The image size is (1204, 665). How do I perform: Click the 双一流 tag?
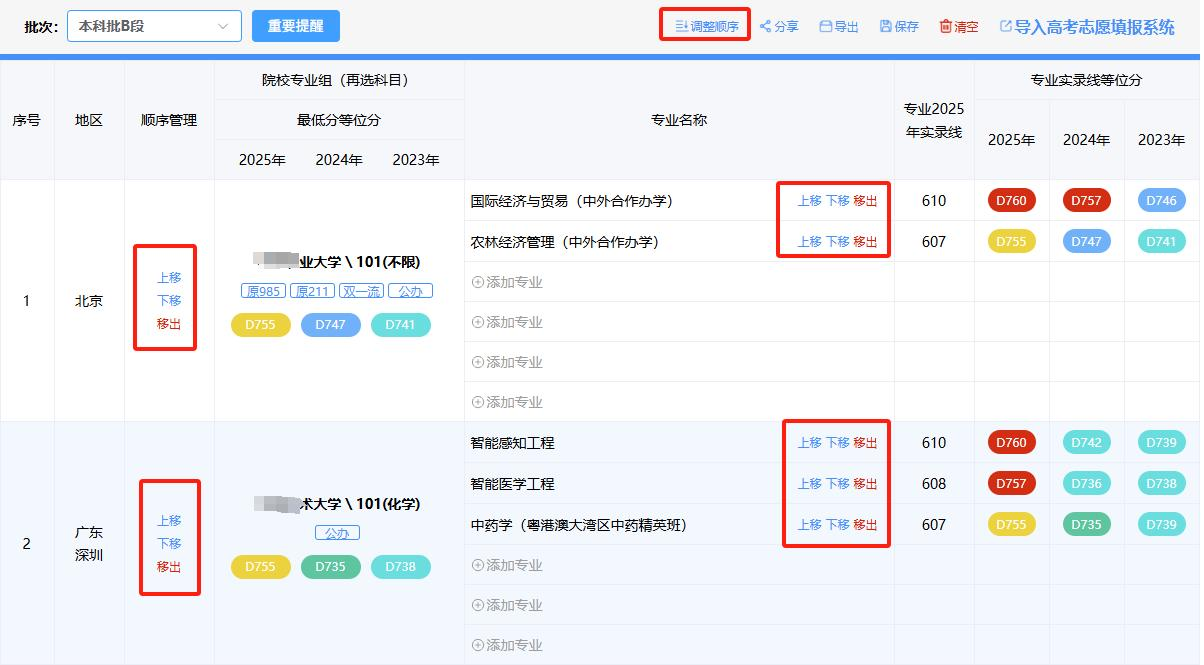361,291
